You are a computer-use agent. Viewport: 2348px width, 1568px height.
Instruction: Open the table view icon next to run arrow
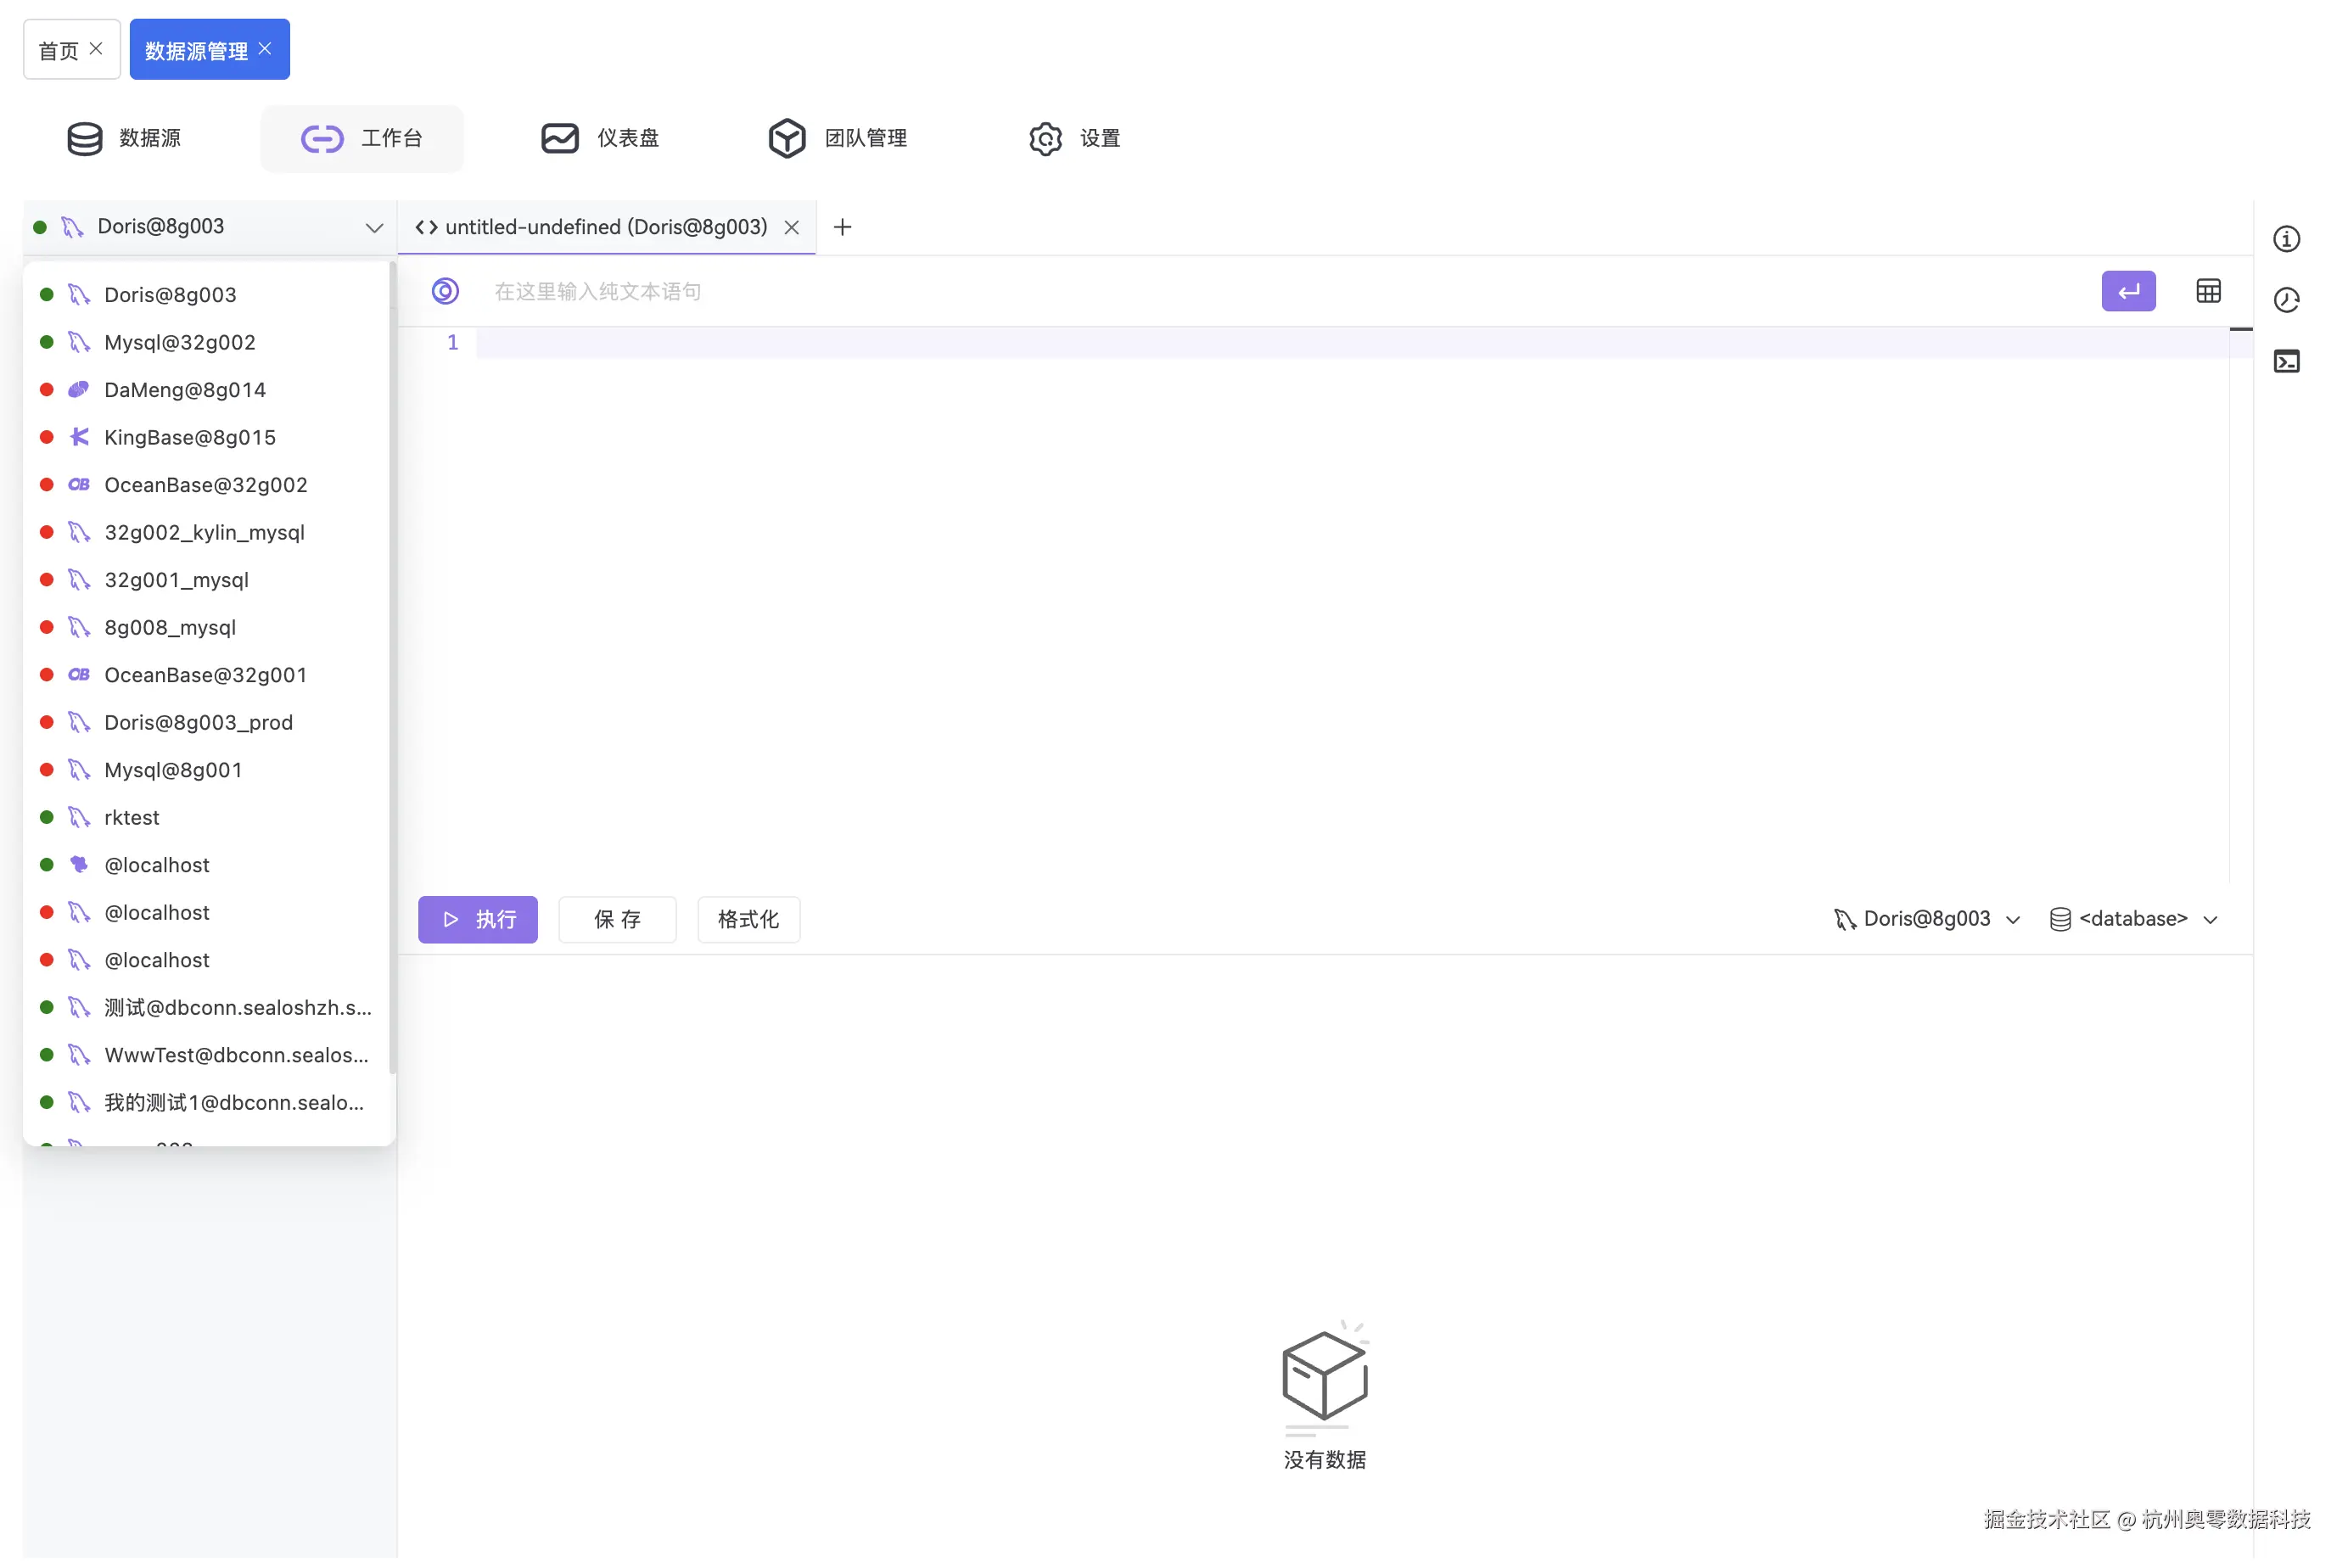2208,291
